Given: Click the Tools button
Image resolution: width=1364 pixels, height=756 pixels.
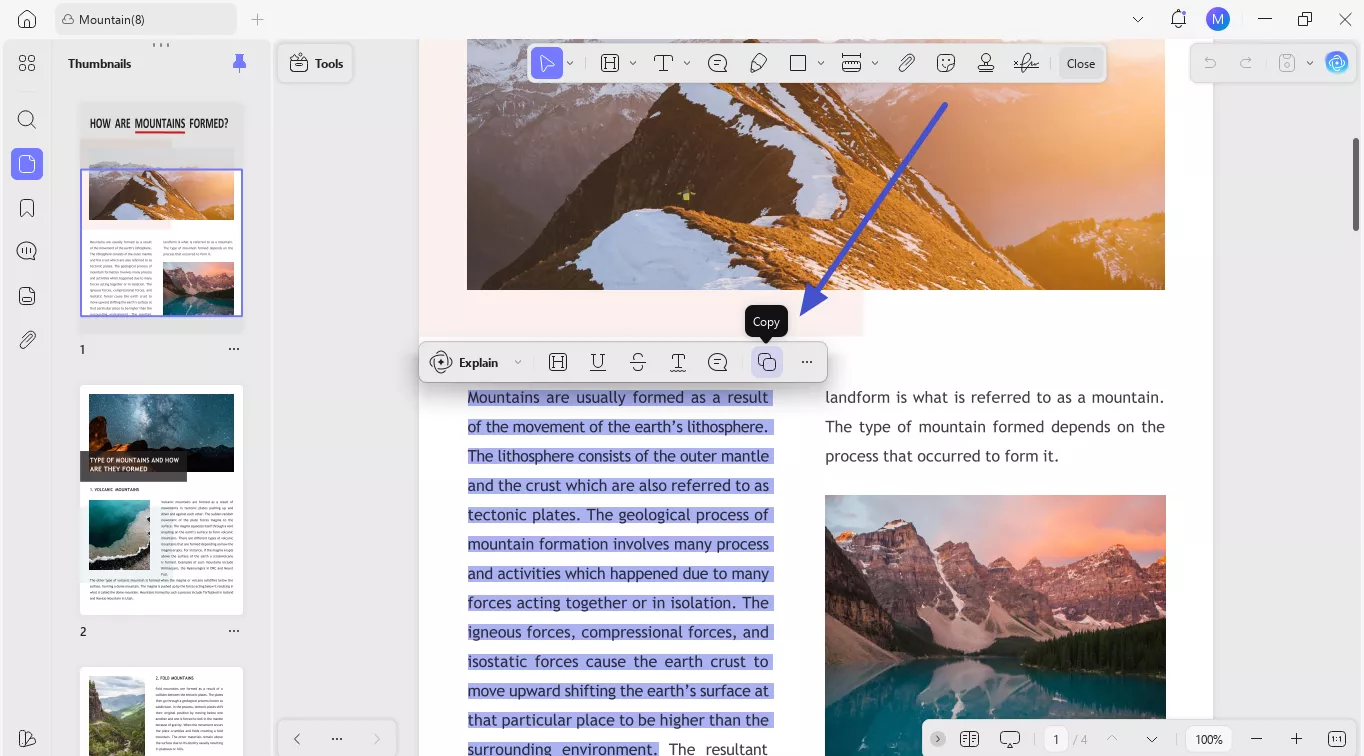Looking at the screenshot, I should (x=315, y=63).
